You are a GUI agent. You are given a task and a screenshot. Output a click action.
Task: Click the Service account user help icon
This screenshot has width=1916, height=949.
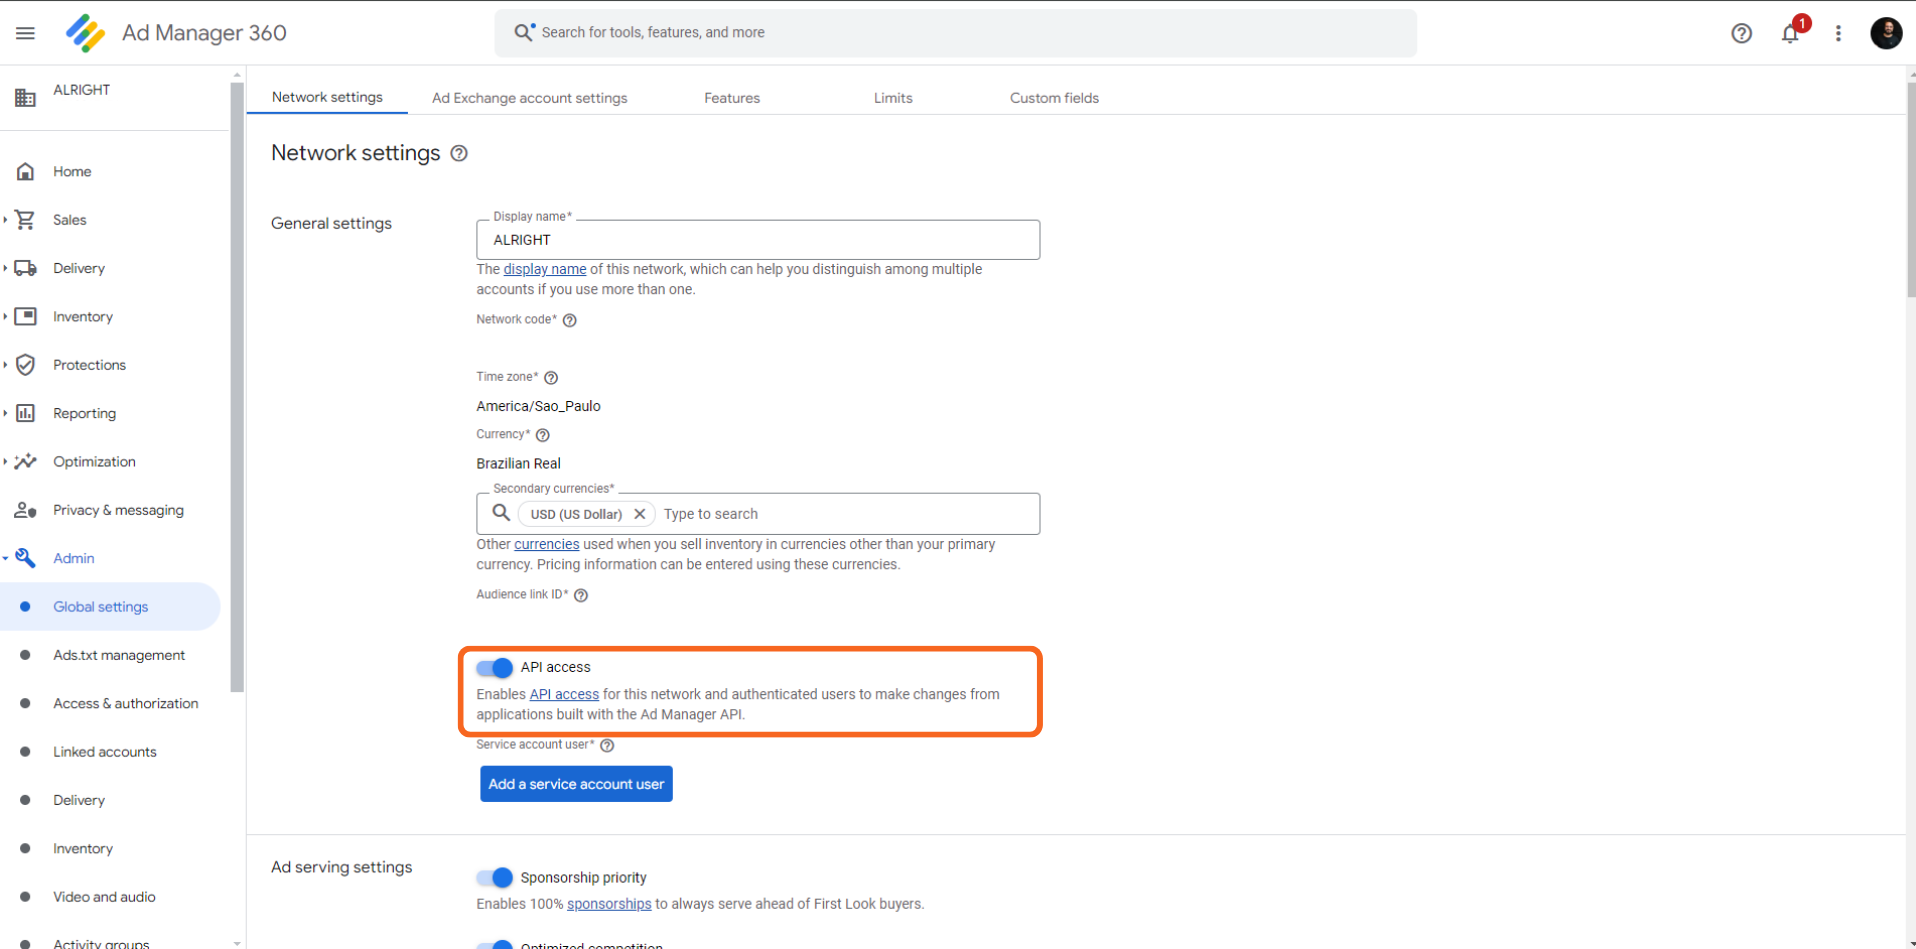tap(607, 745)
